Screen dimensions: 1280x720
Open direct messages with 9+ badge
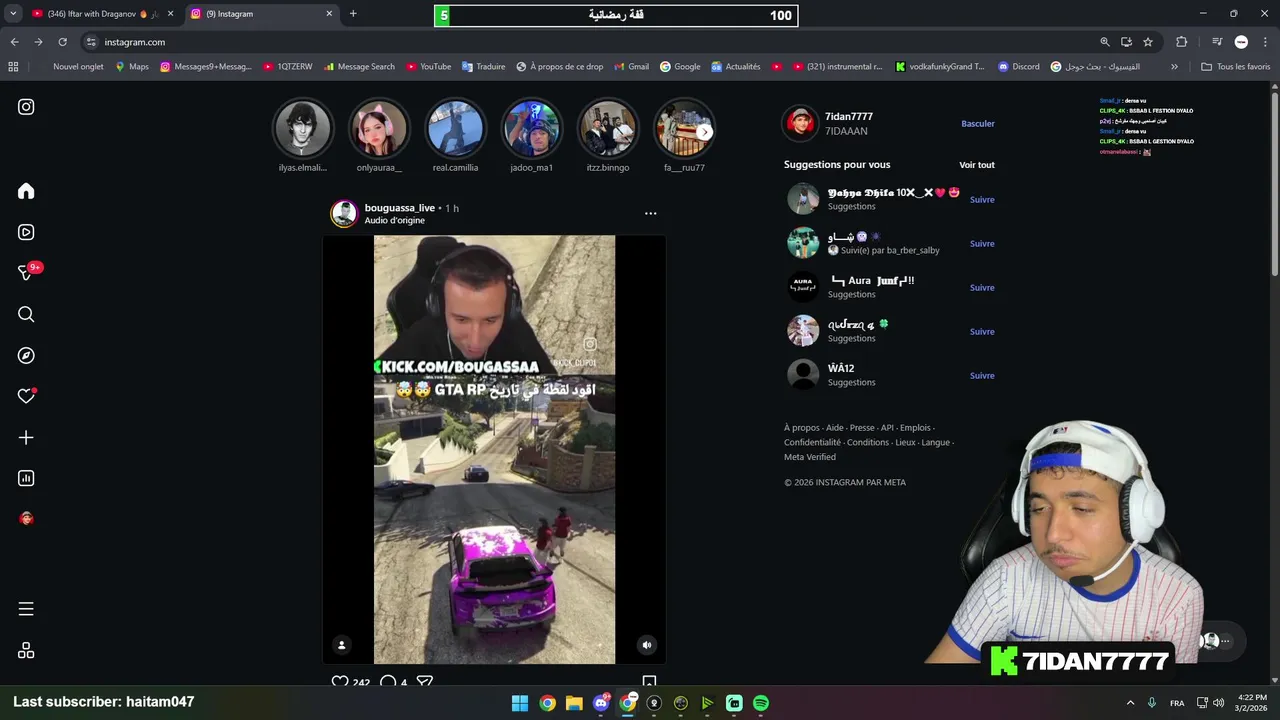tap(27, 272)
